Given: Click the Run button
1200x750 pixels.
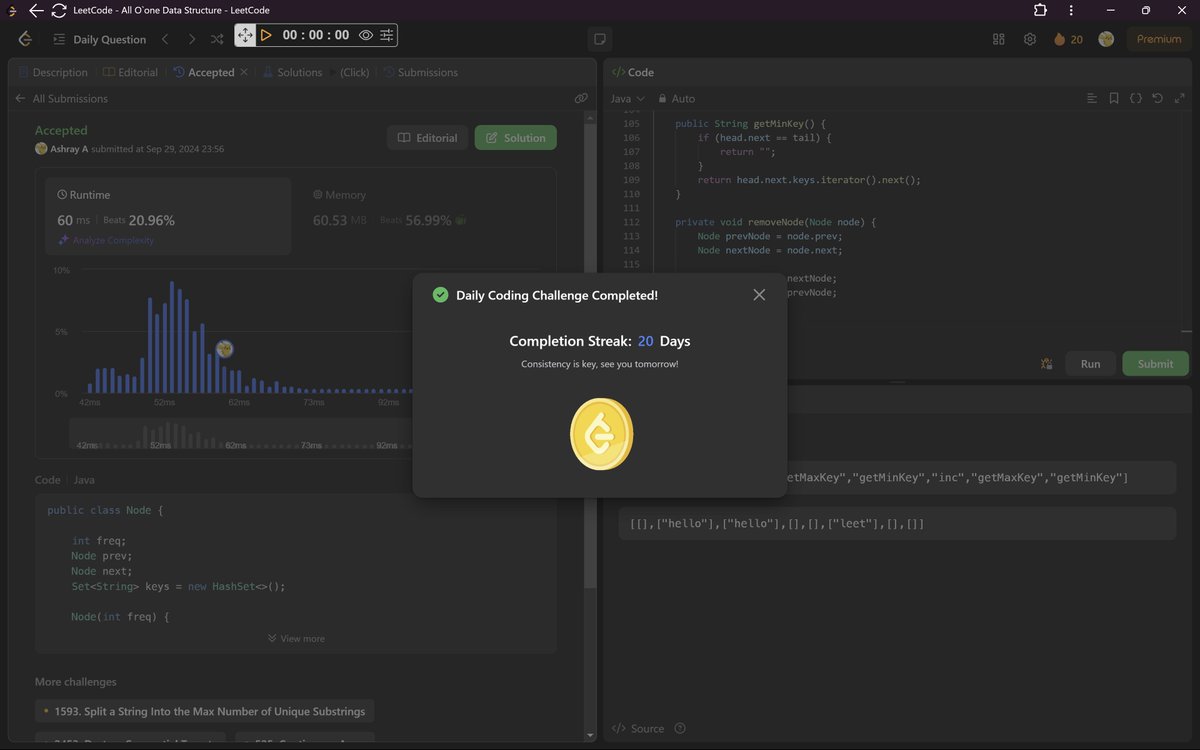Looking at the screenshot, I should [x=1090, y=364].
